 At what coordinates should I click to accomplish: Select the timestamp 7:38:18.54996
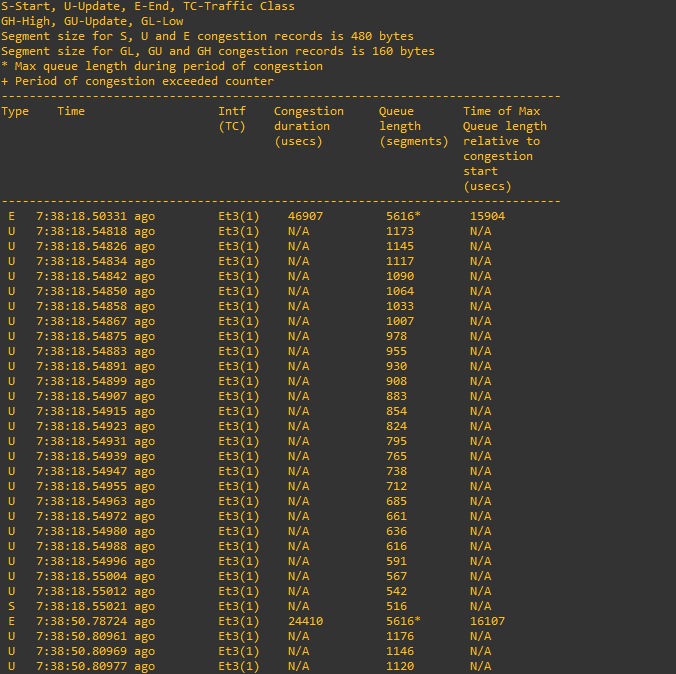coord(81,561)
